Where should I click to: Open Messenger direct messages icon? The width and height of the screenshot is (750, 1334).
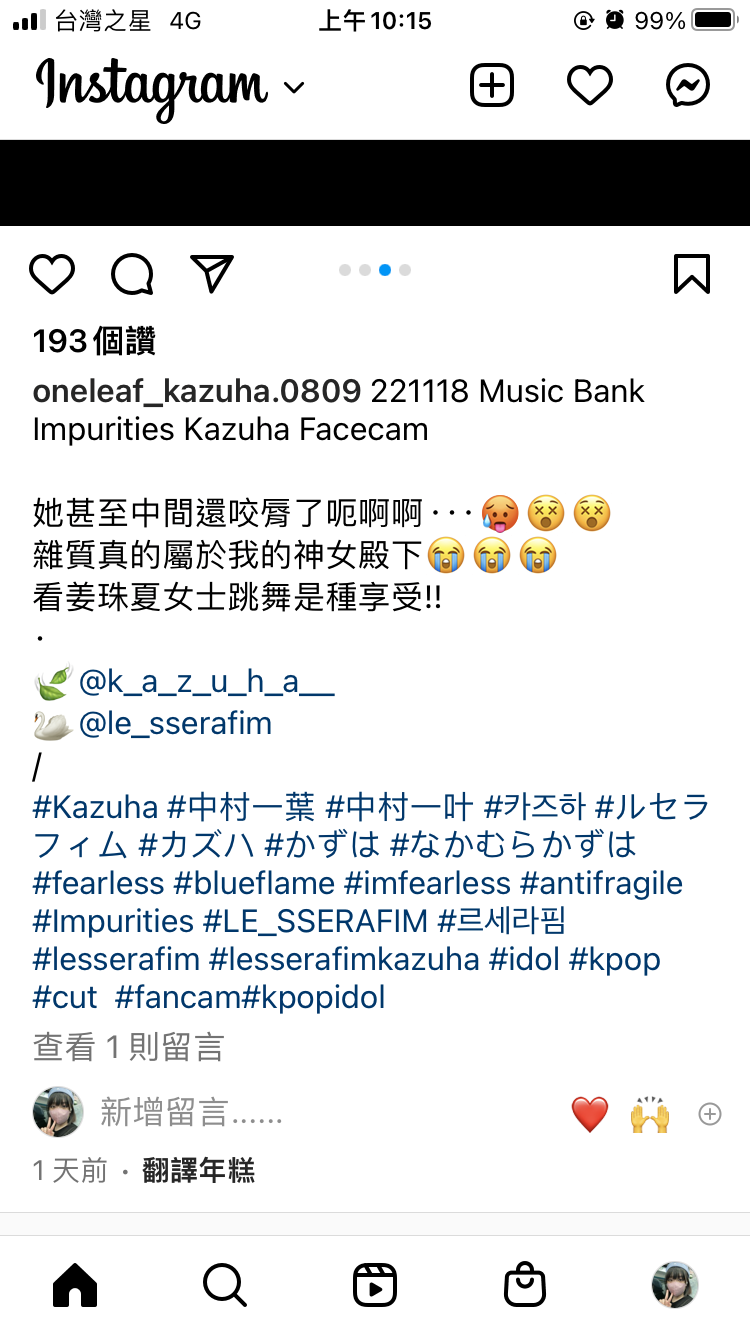688,86
